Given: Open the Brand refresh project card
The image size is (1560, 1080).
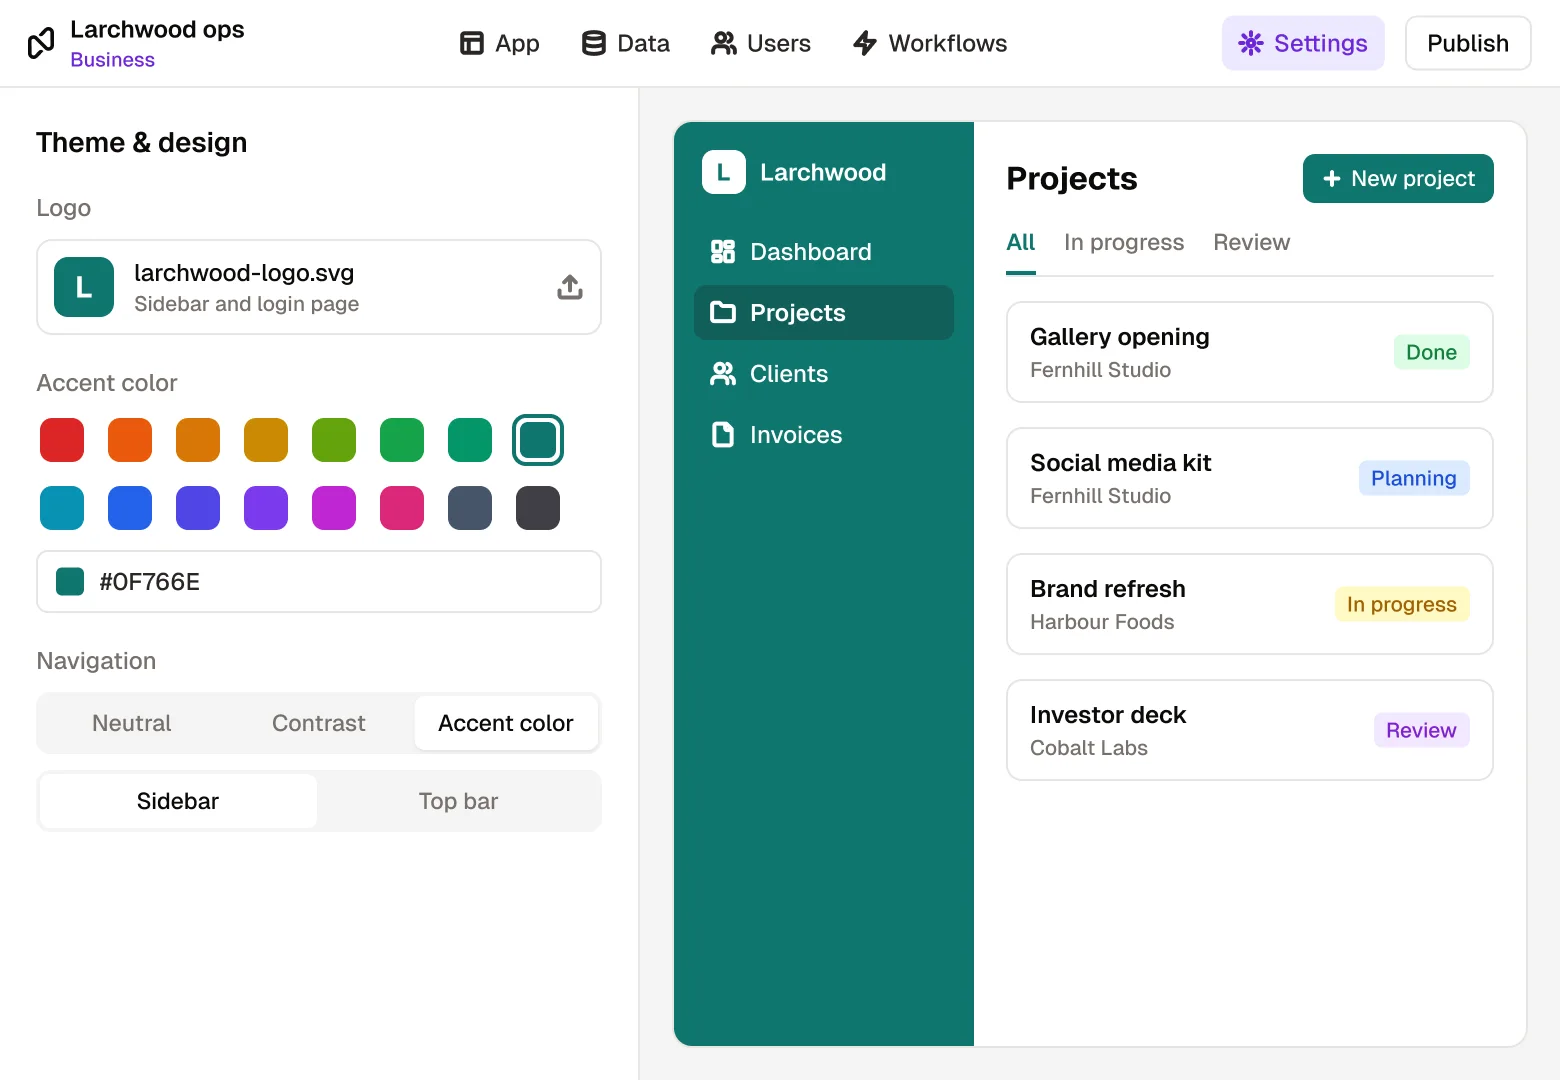Looking at the screenshot, I should tap(1250, 604).
